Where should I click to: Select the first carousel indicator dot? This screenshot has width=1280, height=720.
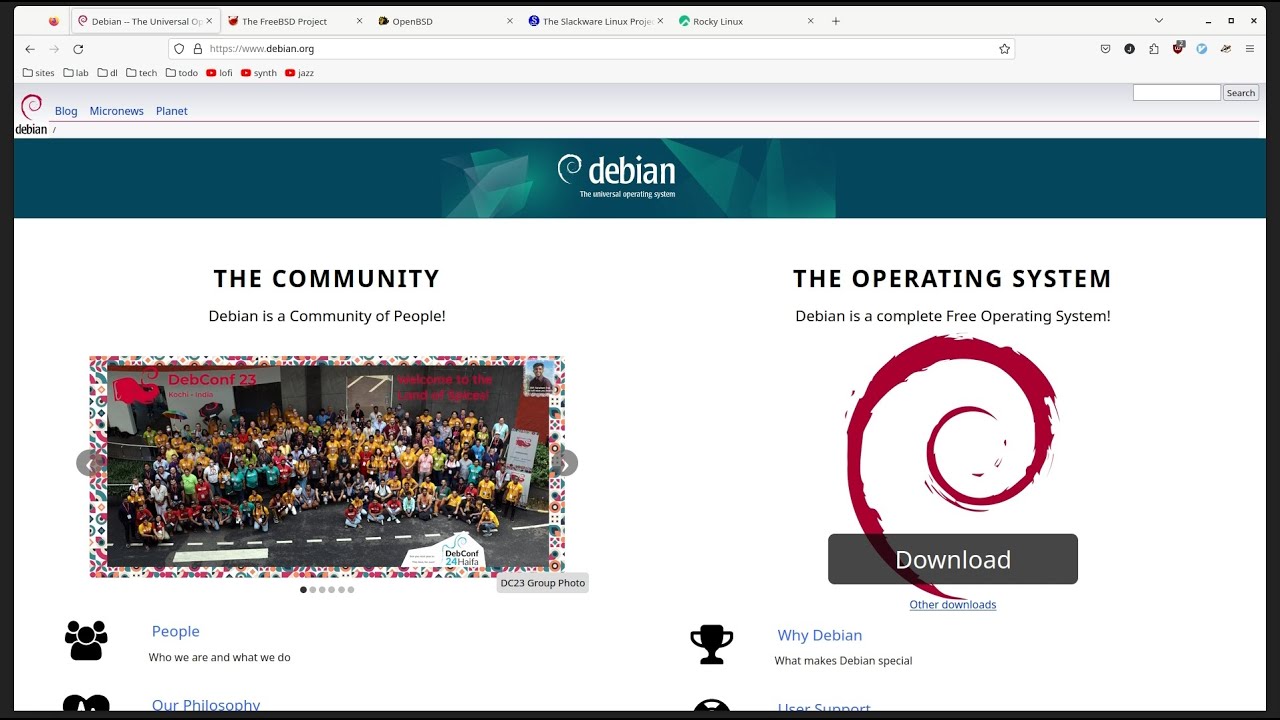tap(303, 590)
